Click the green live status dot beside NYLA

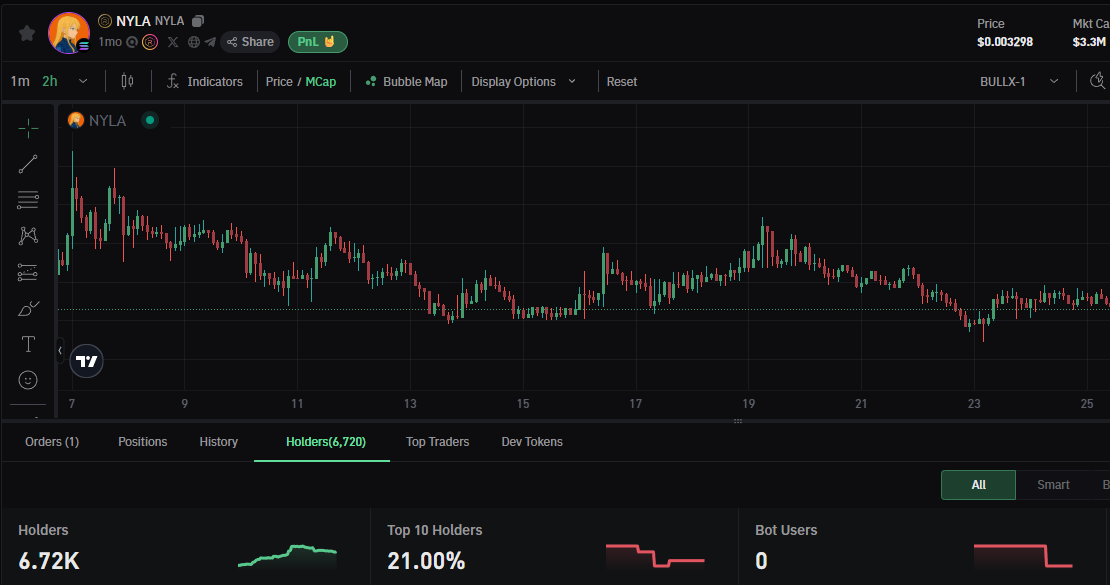pos(150,120)
